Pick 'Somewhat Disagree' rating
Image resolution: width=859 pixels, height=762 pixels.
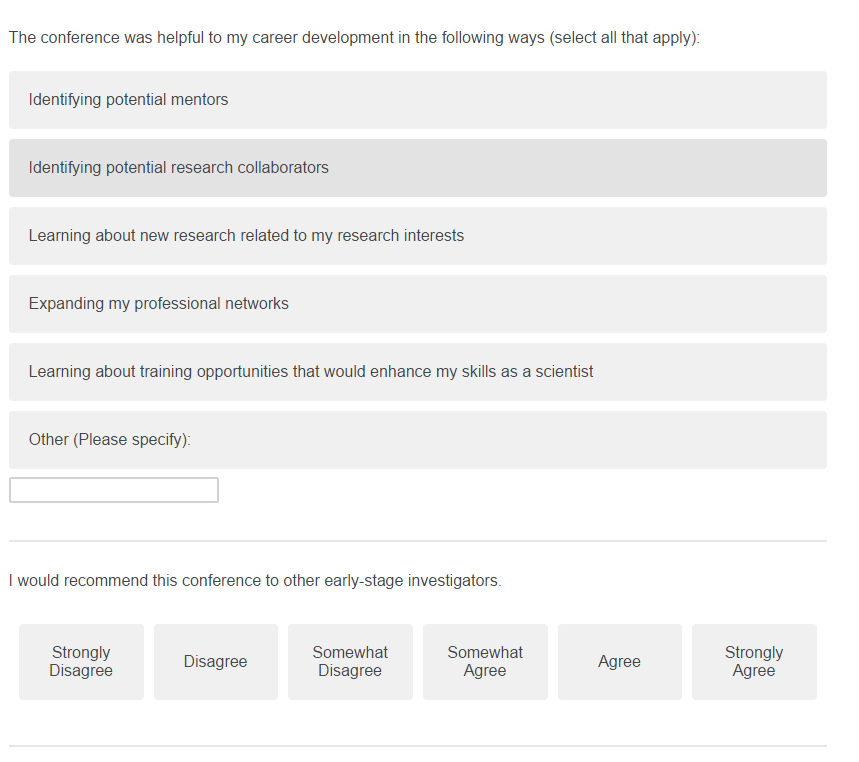[350, 662]
